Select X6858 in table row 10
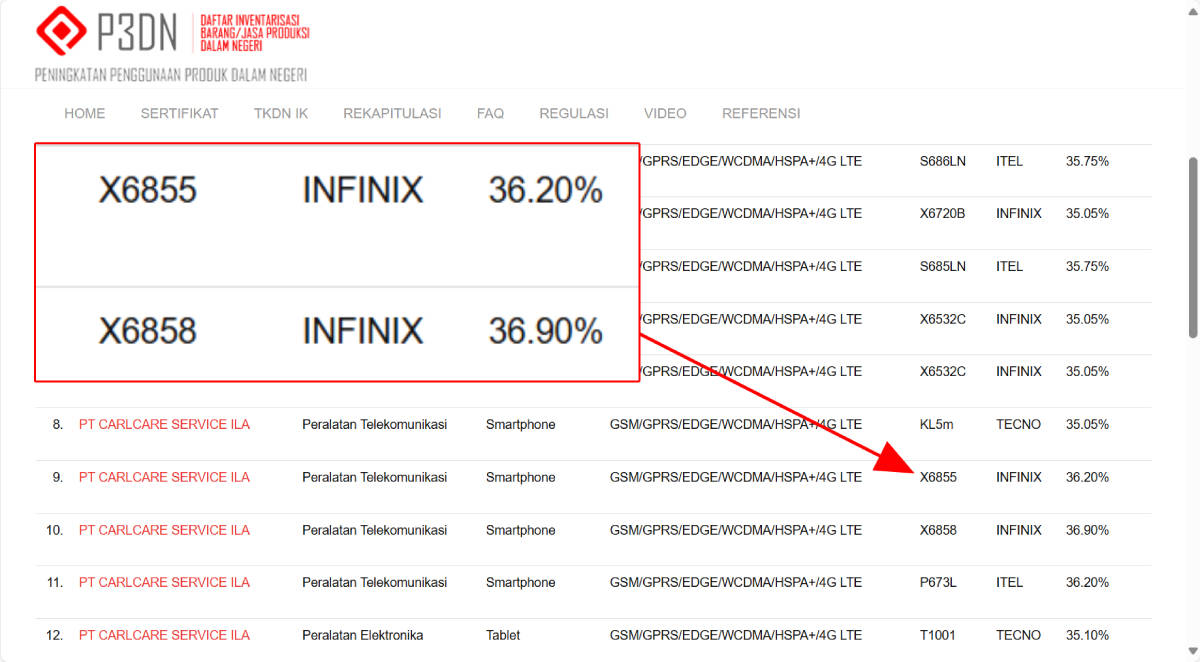 point(938,530)
